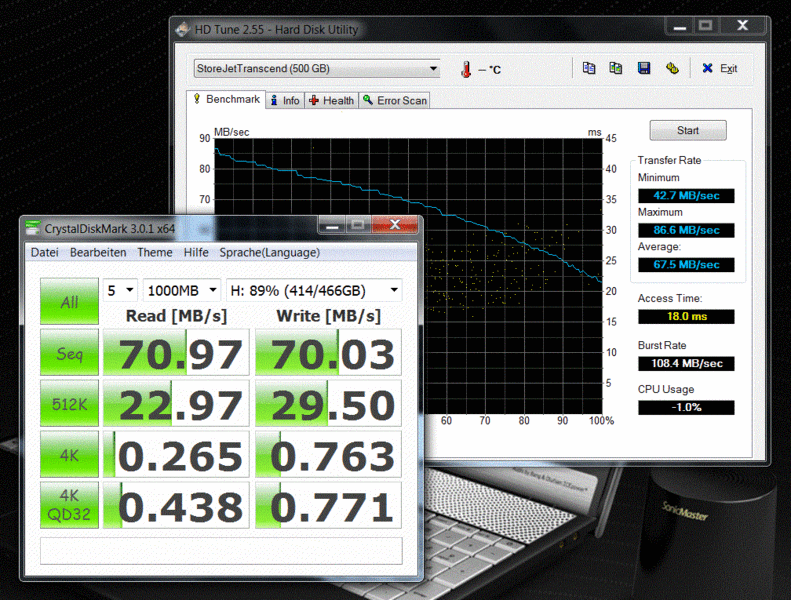Click the All benchmark button
The image size is (791, 600).
coord(70,301)
